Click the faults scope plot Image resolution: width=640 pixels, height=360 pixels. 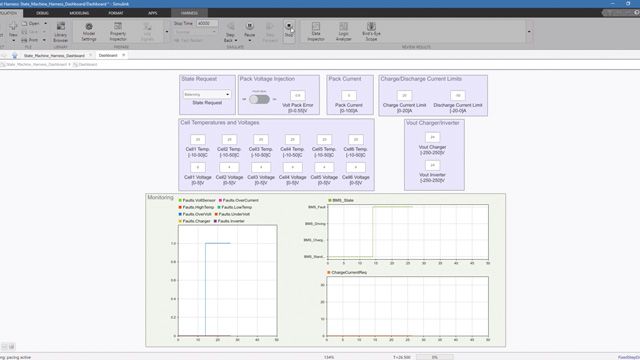[x=227, y=280]
